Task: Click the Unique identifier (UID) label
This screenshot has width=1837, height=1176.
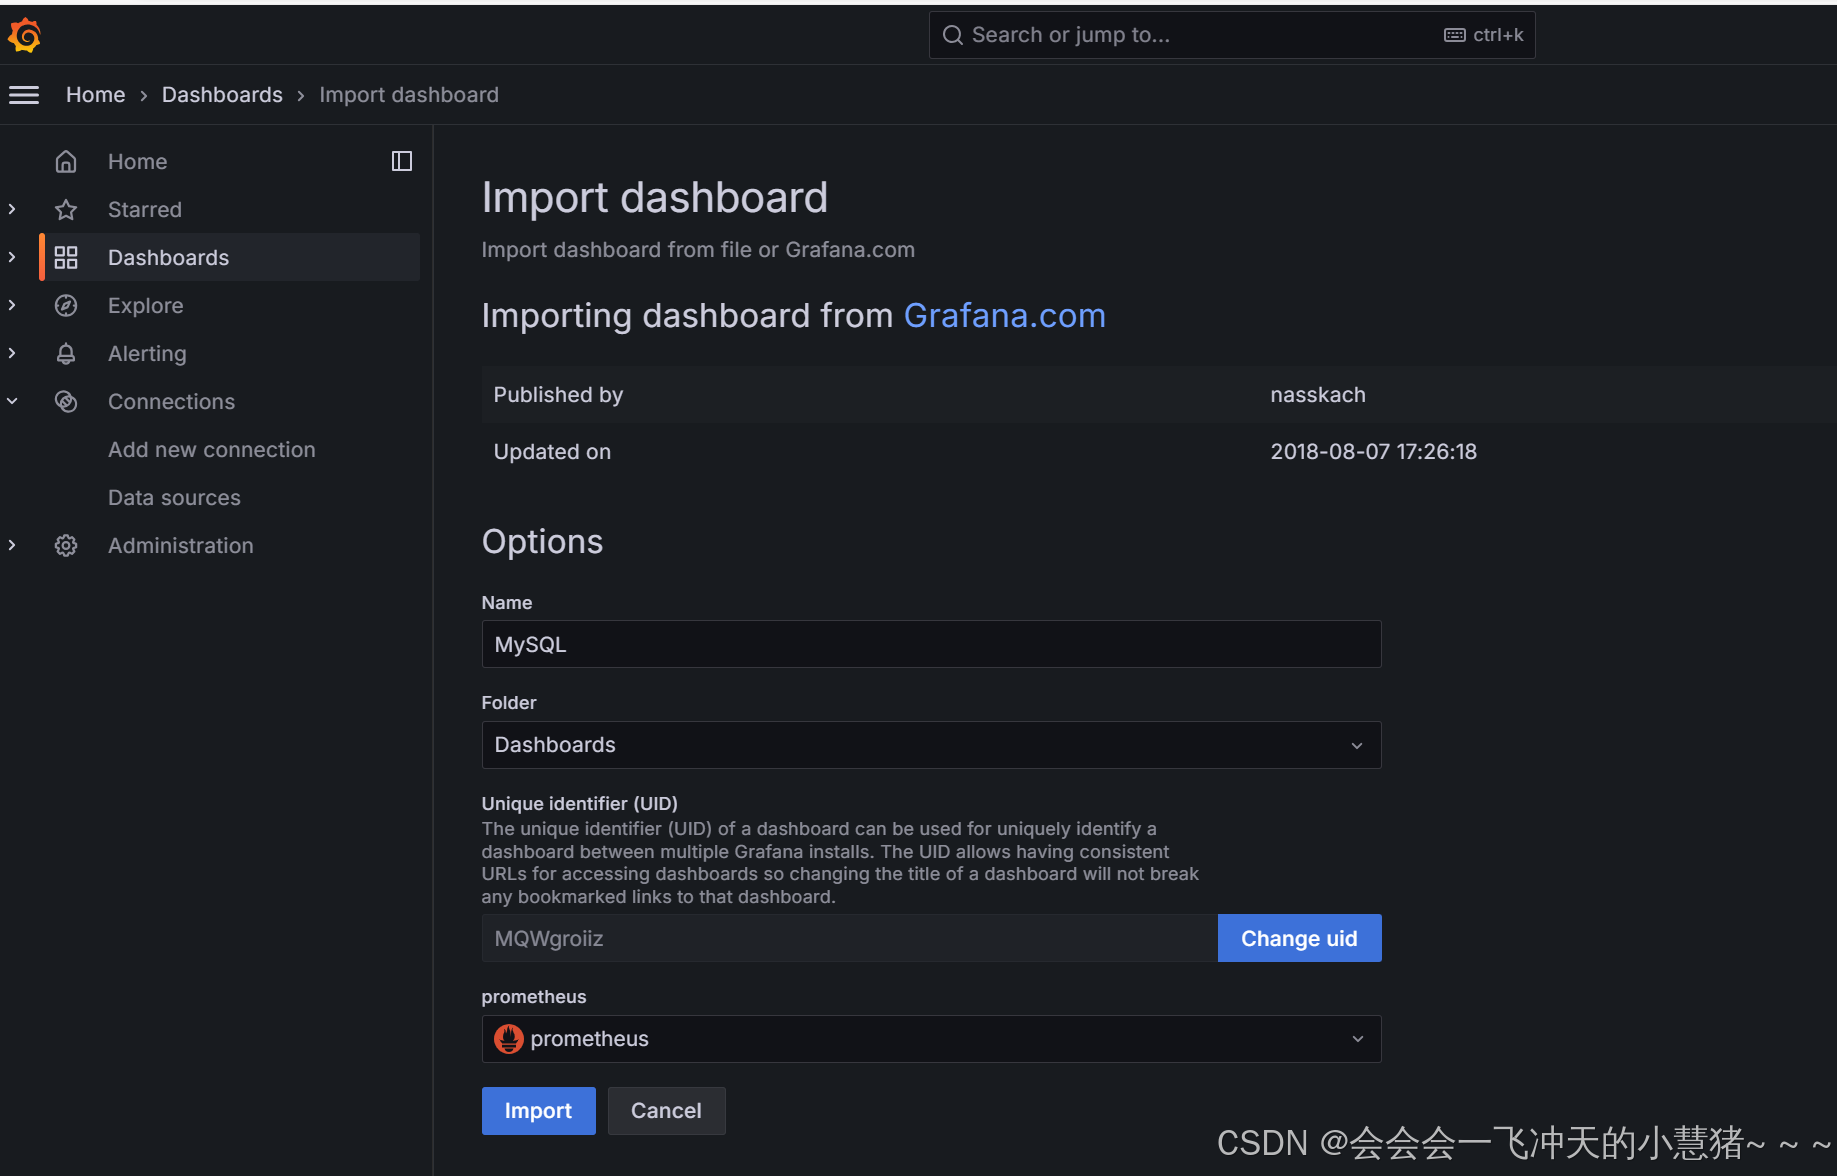Action: [579, 803]
